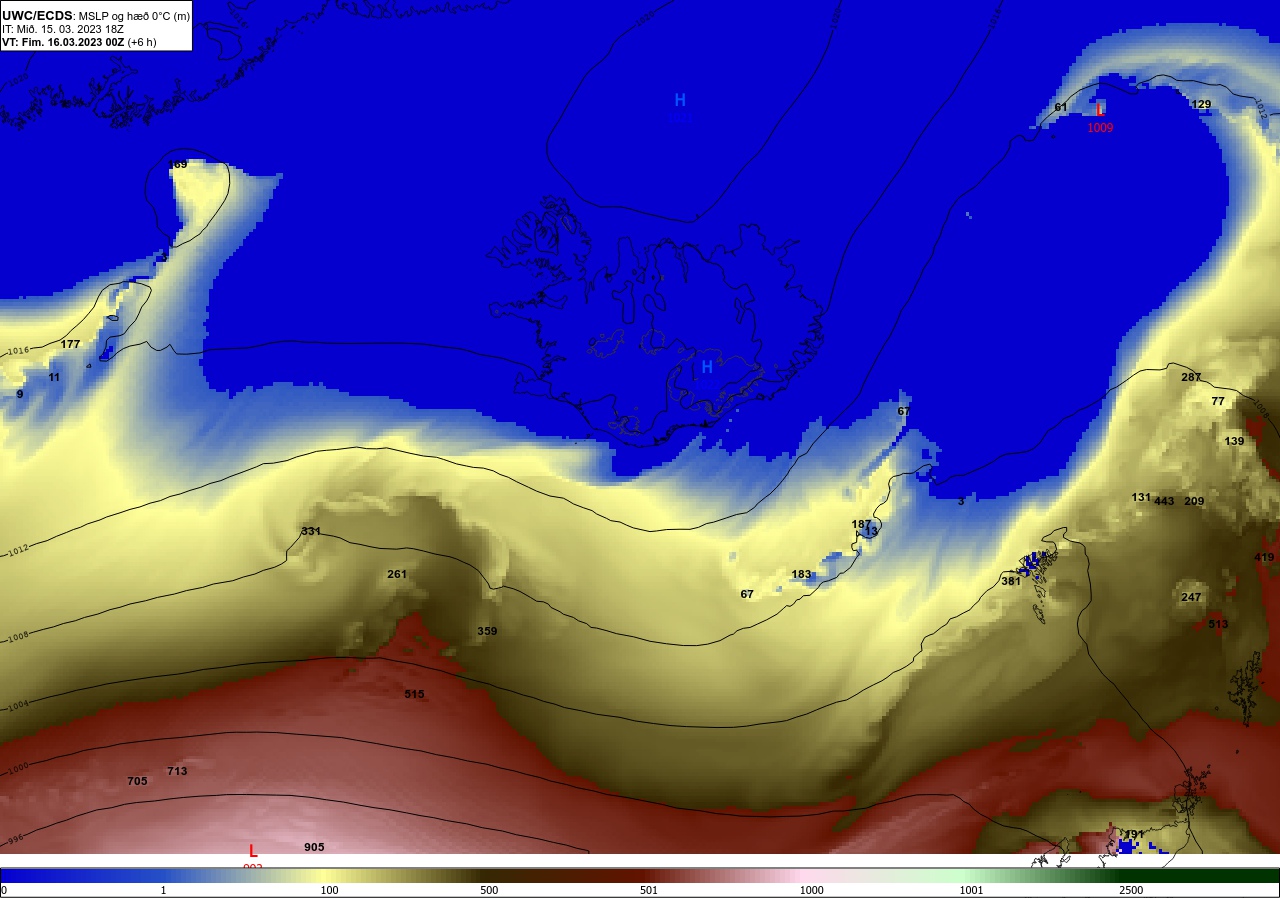Screen dimensions: 1280x898
Task: Click the value 129 at the top right
Action: (x=1201, y=104)
